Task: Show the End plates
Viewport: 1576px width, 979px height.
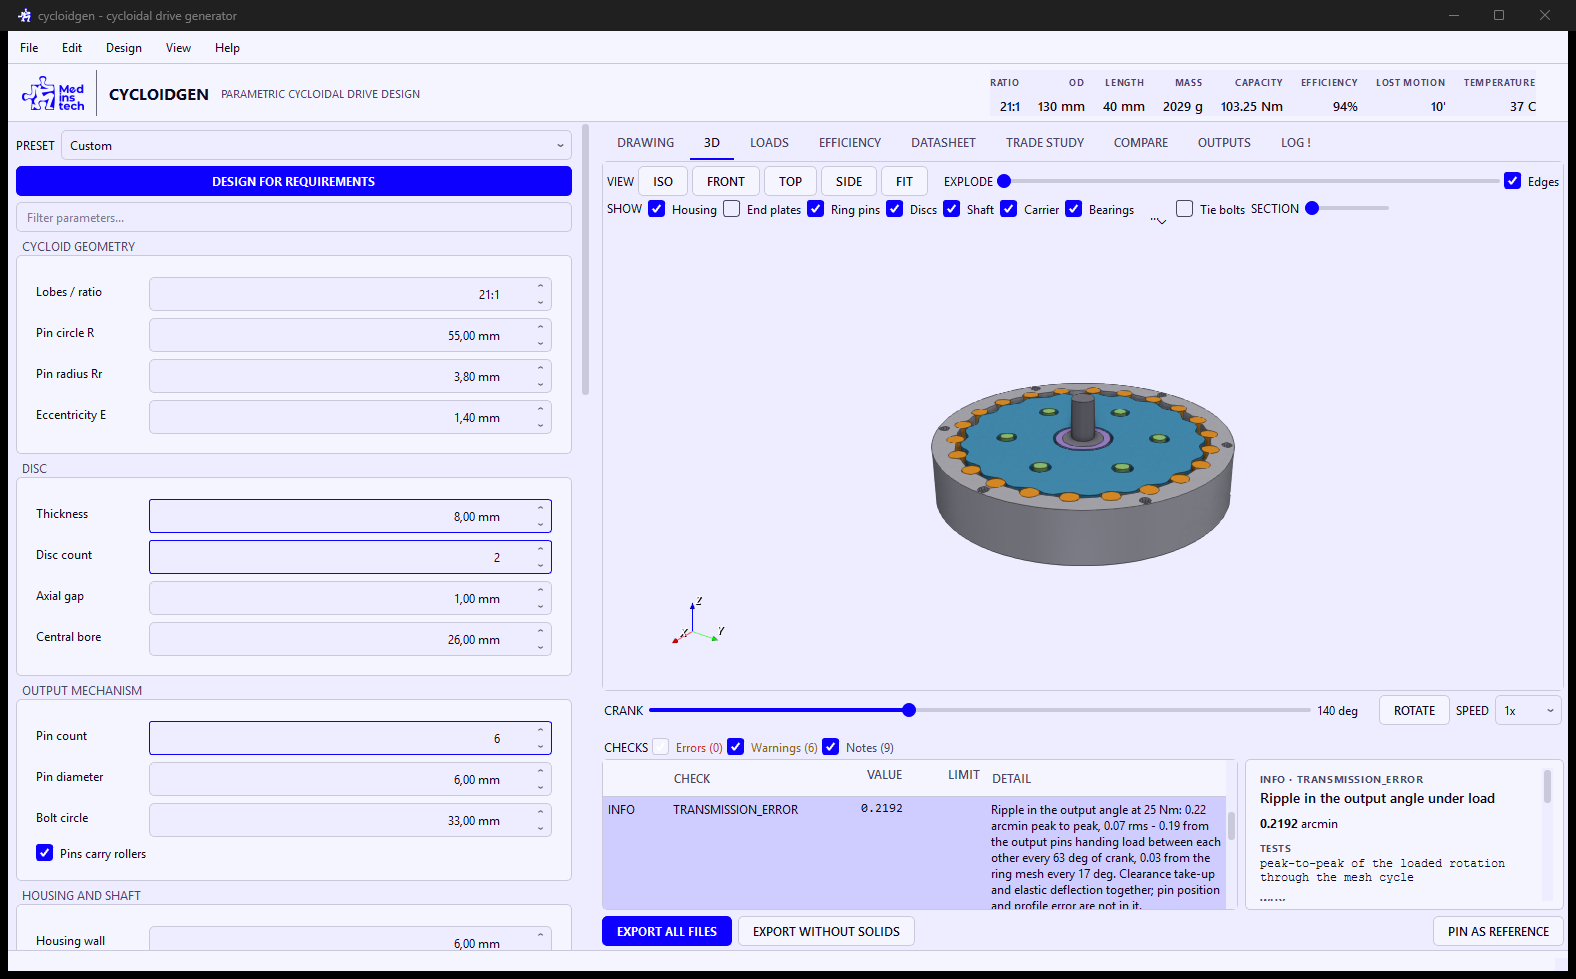Action: pyautogui.click(x=732, y=209)
